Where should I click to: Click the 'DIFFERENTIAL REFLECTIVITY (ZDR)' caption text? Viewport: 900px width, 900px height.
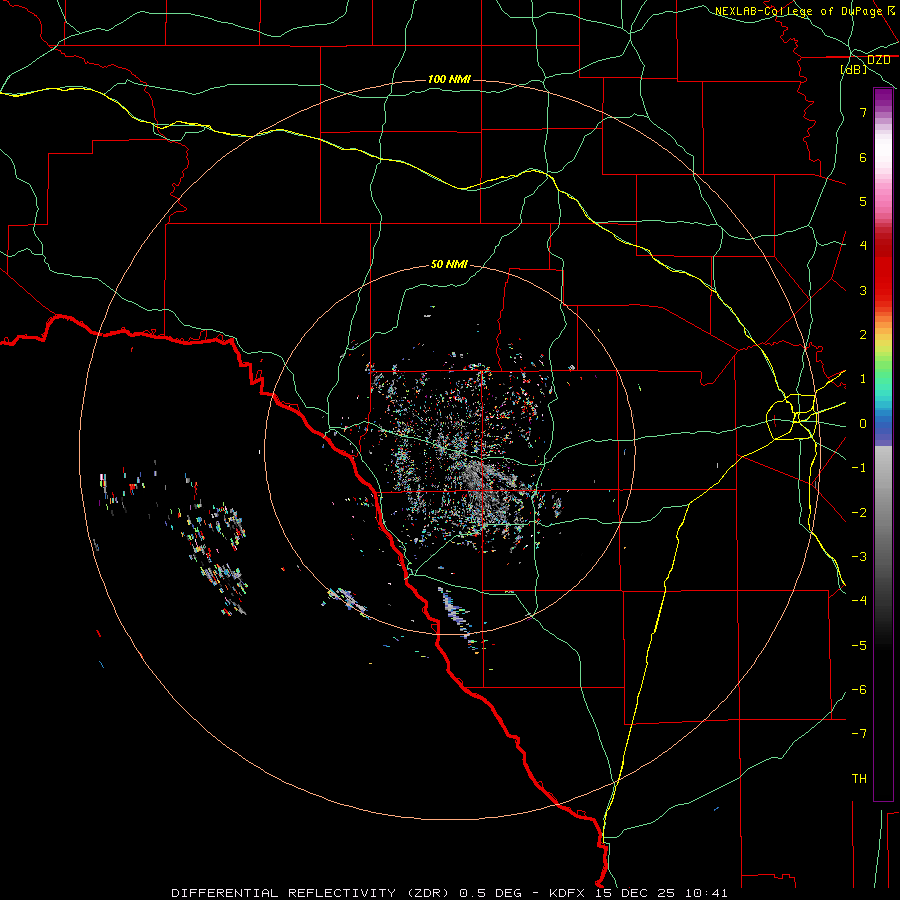click(312, 893)
